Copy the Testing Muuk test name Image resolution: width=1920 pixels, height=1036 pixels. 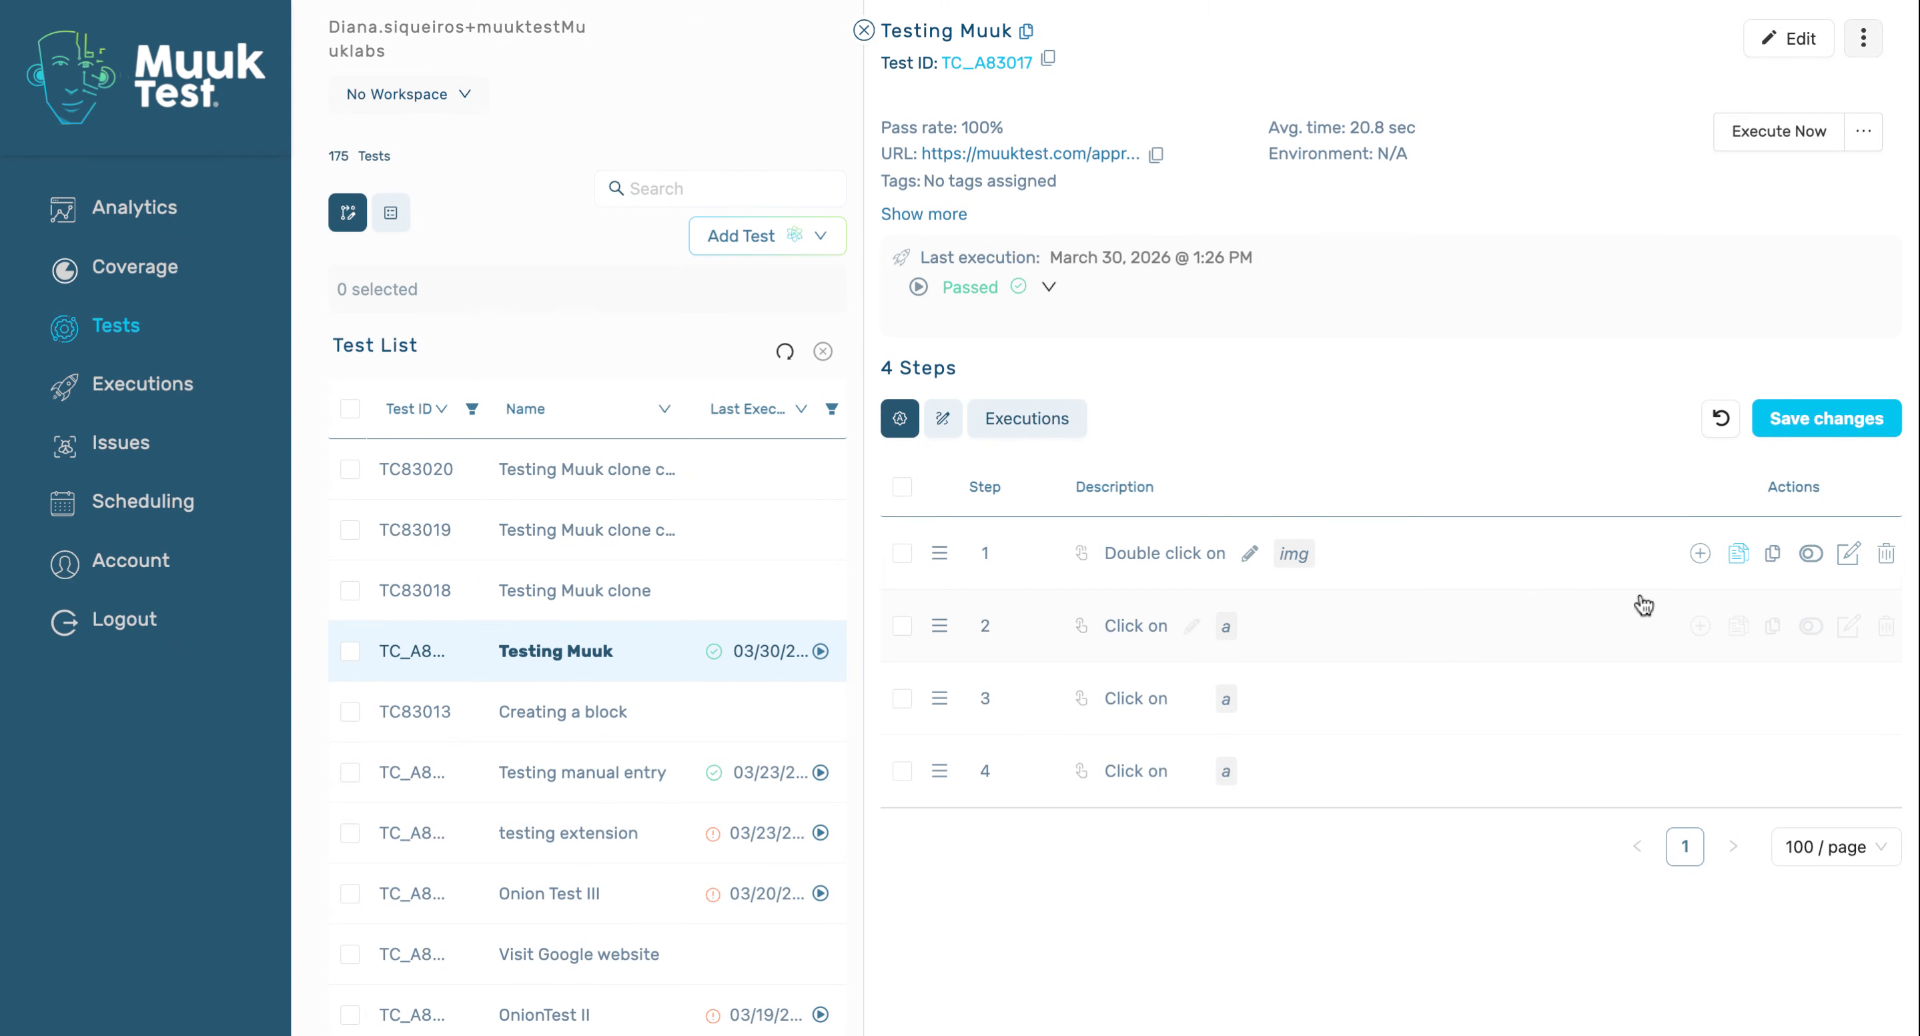1027,31
